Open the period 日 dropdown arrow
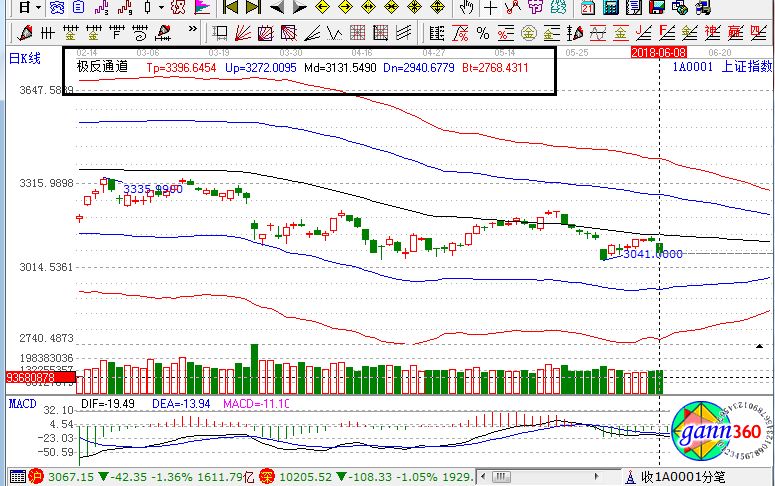This screenshot has width=775, height=486. [x=36, y=8]
